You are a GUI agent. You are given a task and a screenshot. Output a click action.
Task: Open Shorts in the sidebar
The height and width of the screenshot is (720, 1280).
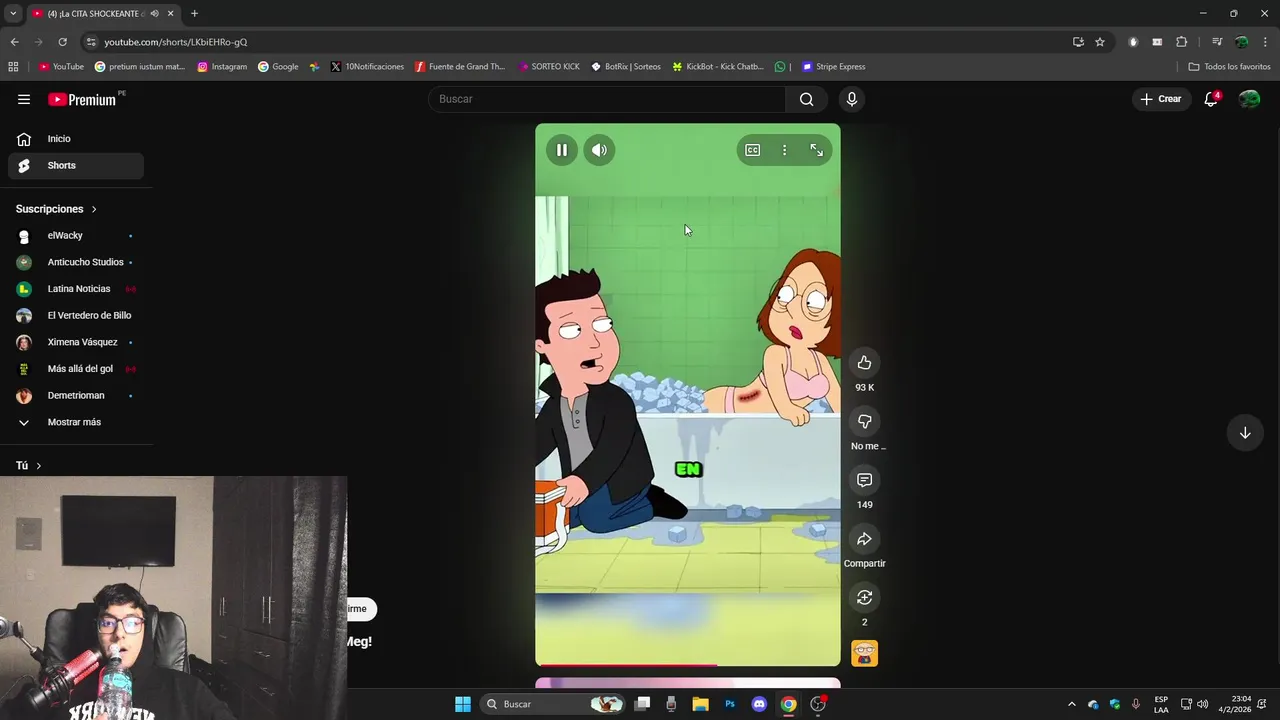pos(76,166)
